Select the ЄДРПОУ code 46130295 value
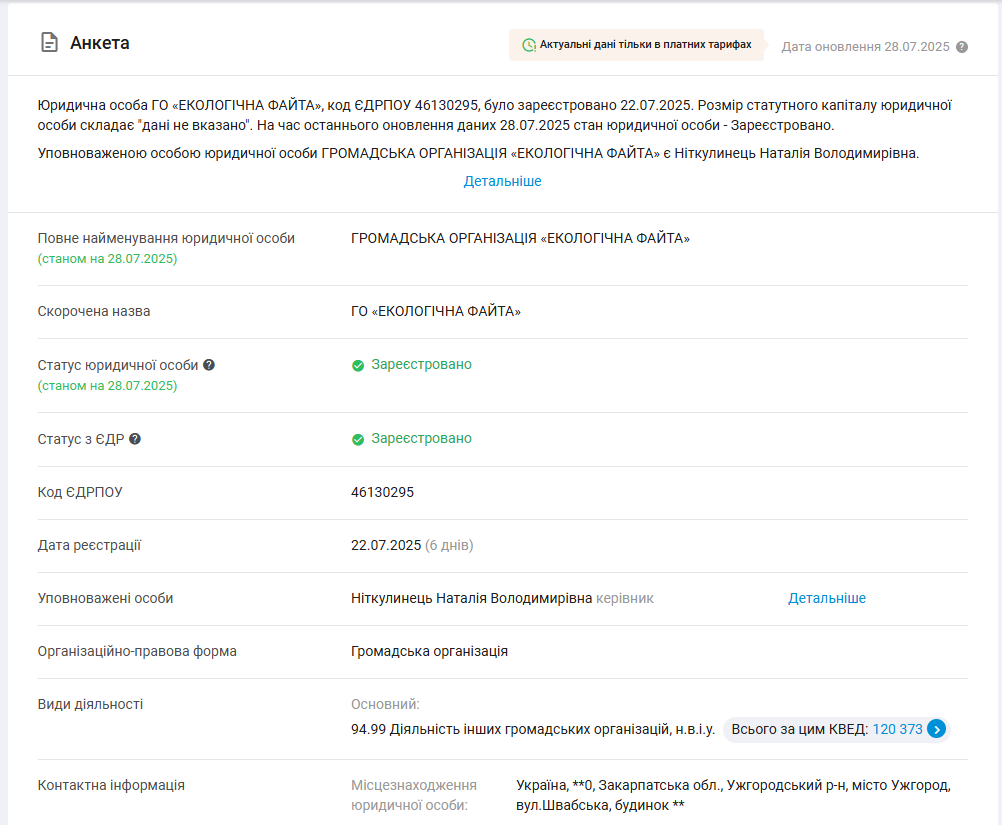This screenshot has height=825, width=1002. (382, 492)
